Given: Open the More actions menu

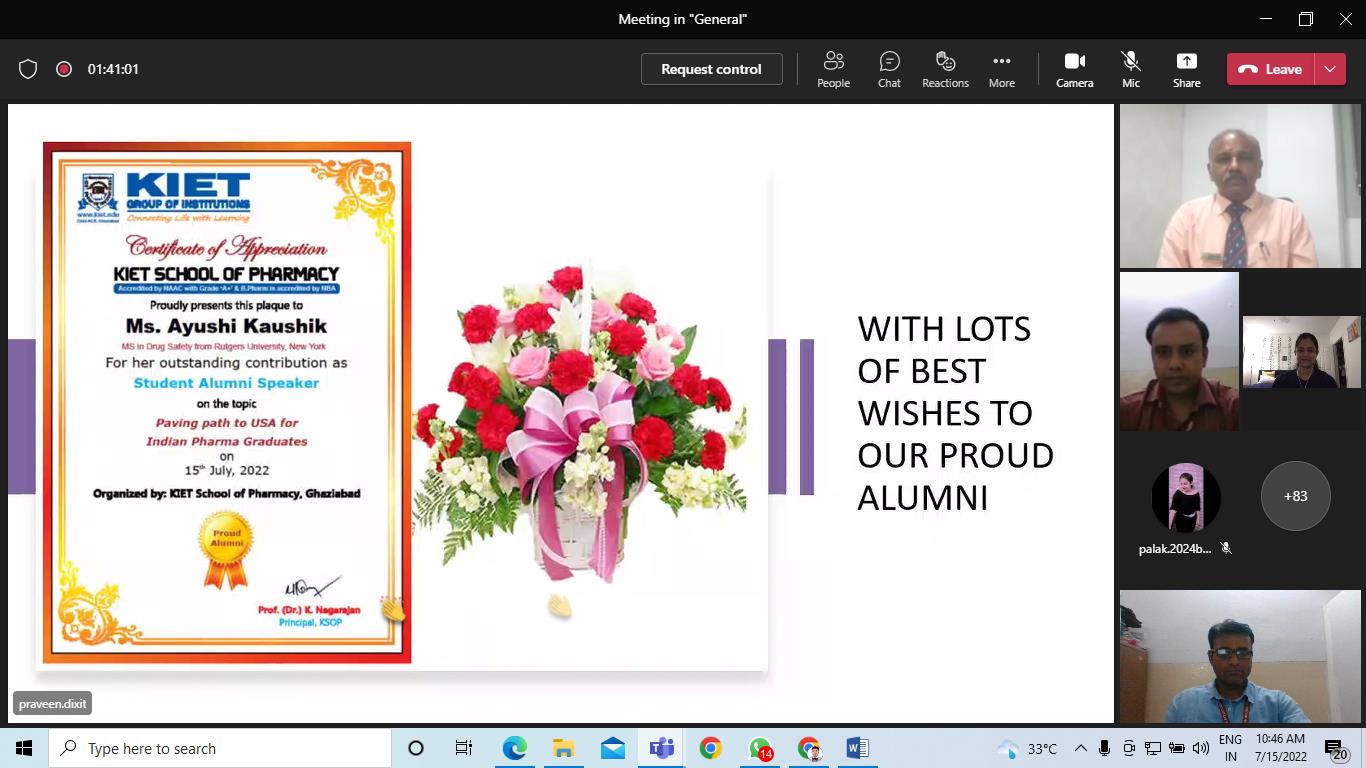Looking at the screenshot, I should coord(1001,69).
